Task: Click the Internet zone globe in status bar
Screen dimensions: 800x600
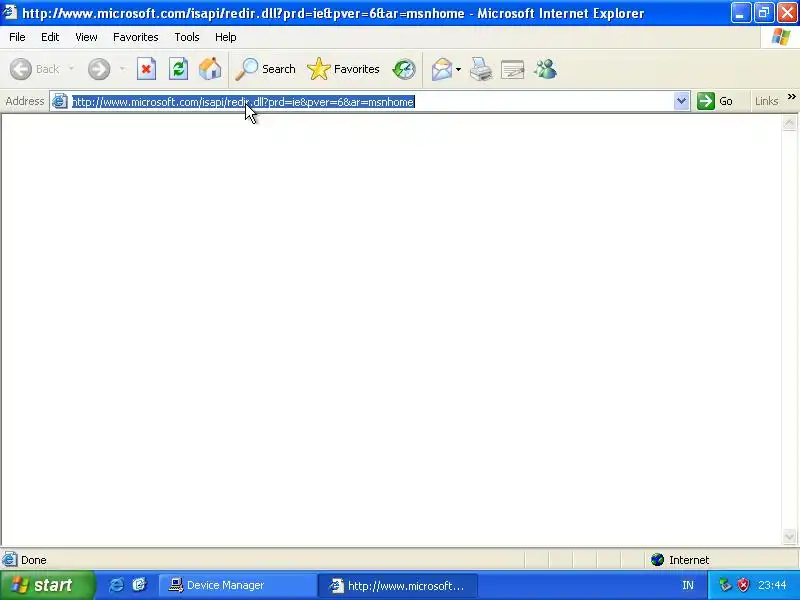Action: [658, 560]
